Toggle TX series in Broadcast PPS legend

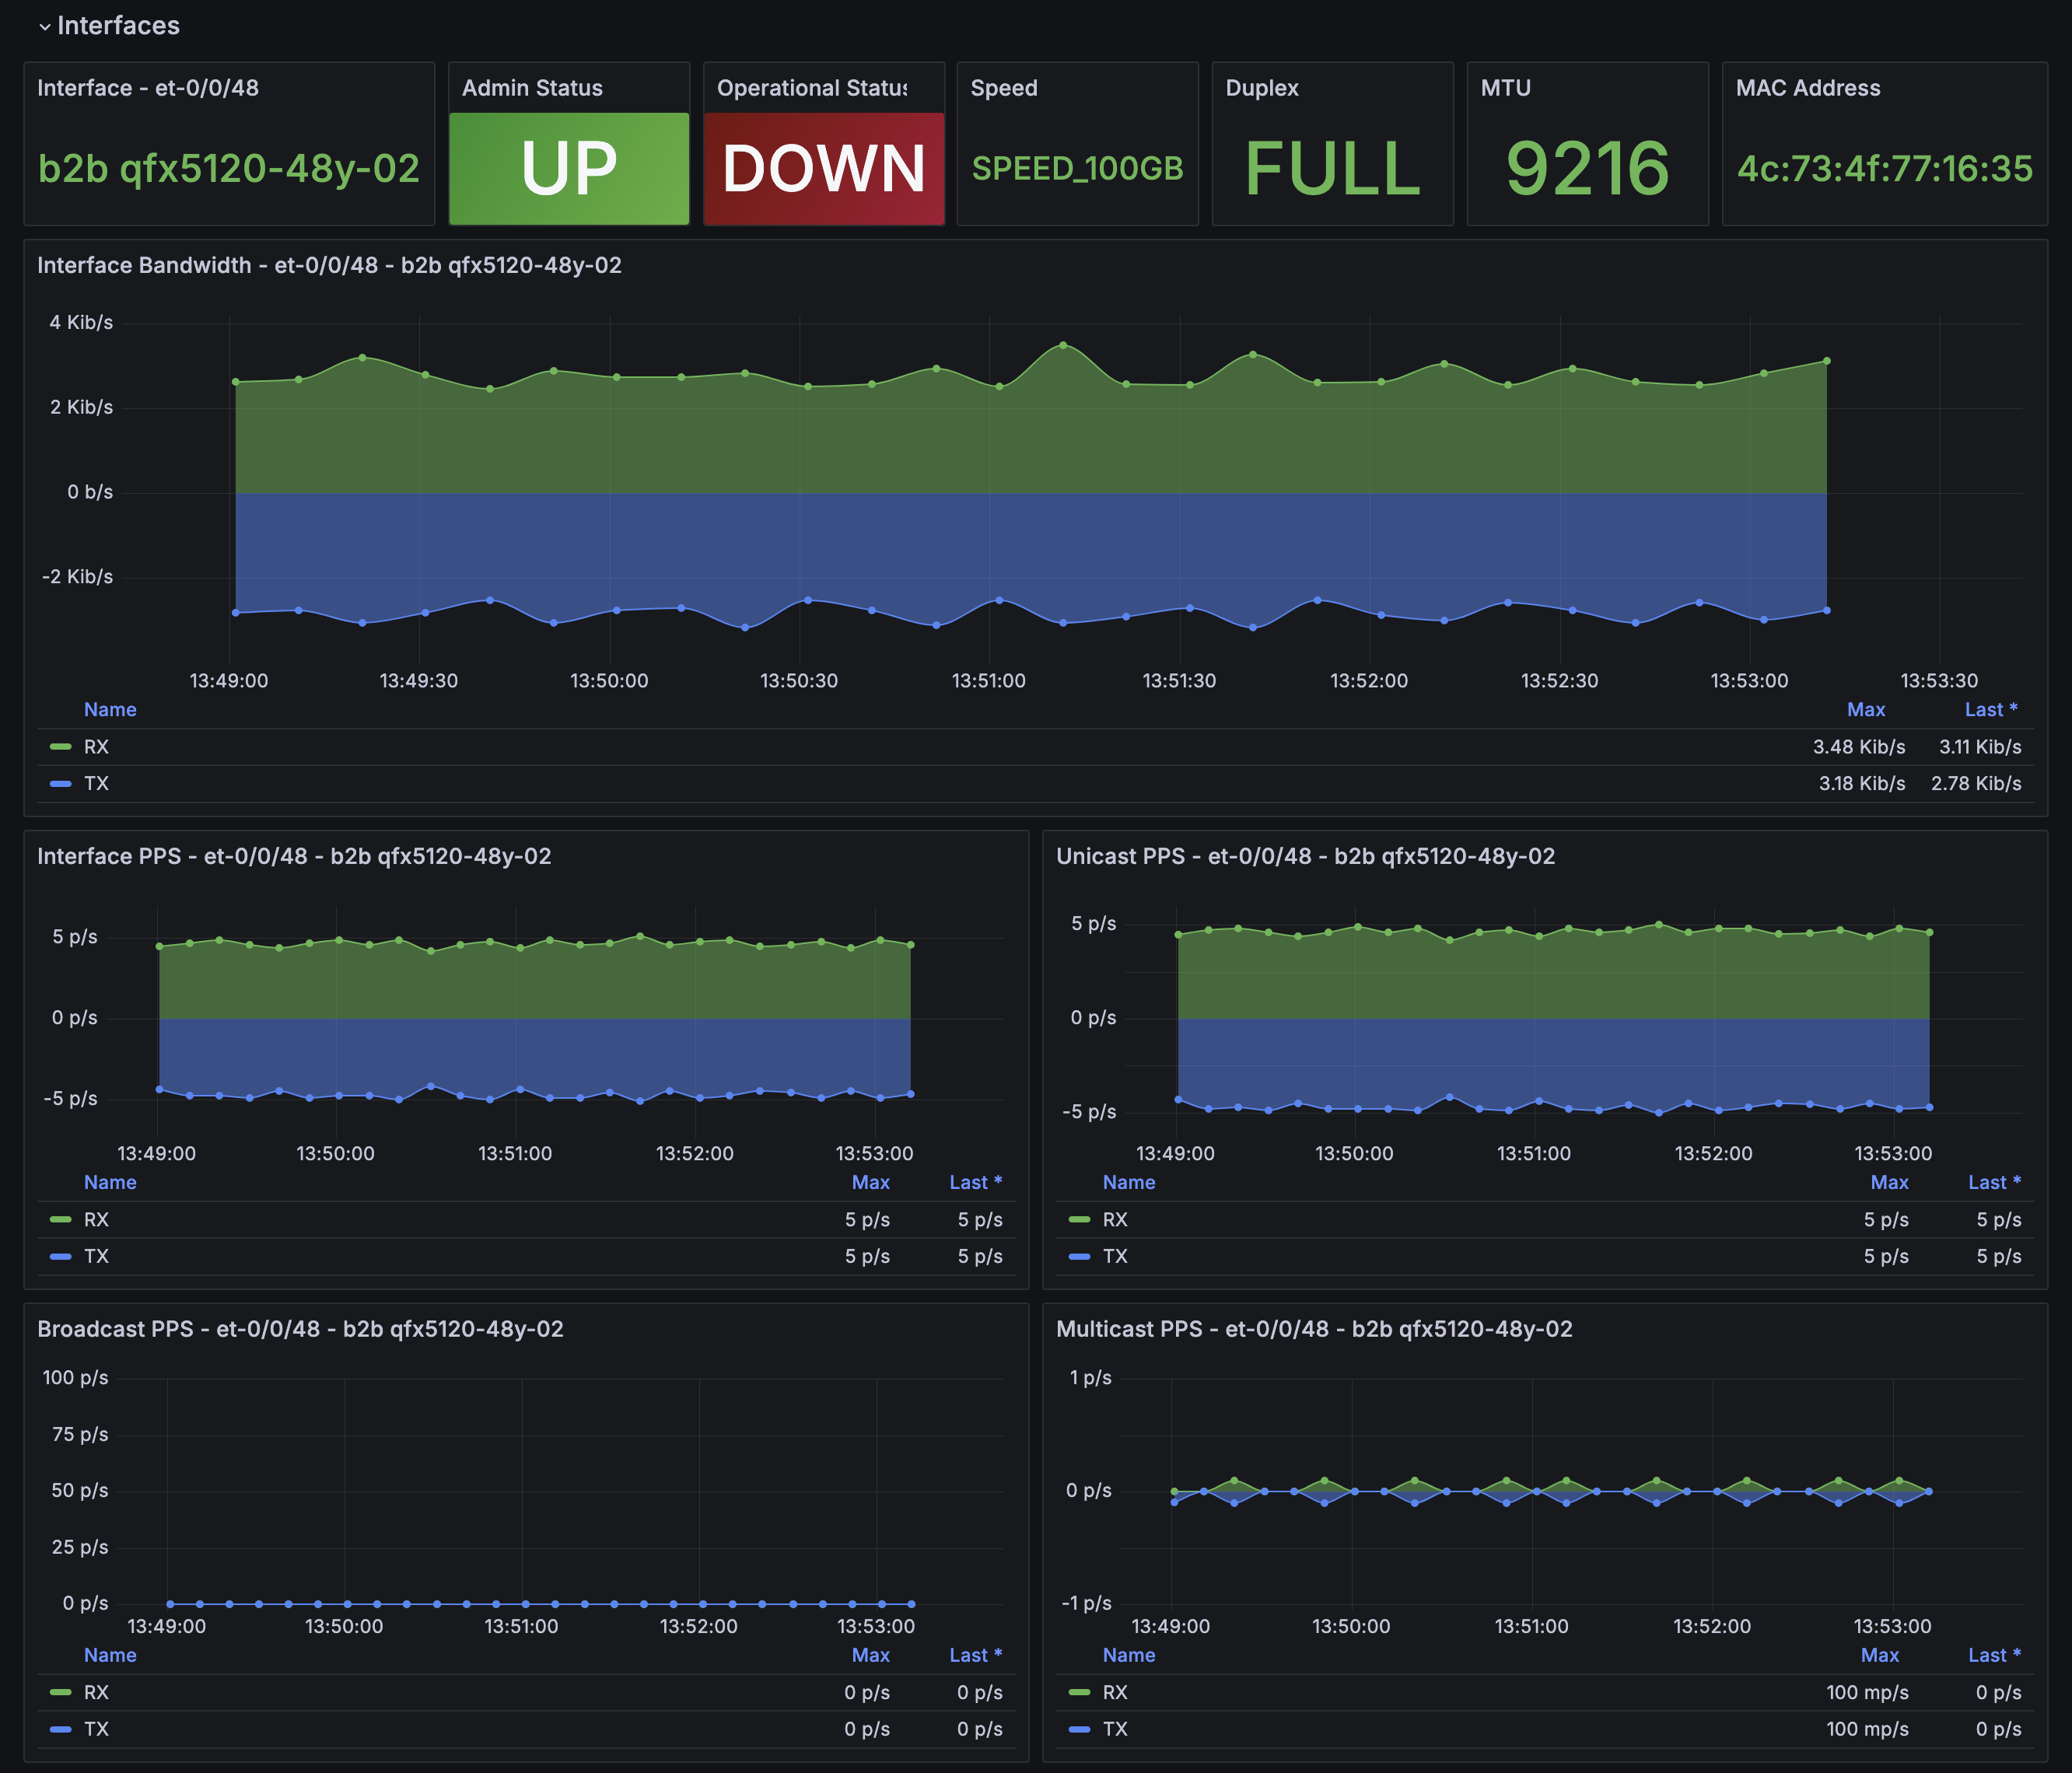[96, 1730]
